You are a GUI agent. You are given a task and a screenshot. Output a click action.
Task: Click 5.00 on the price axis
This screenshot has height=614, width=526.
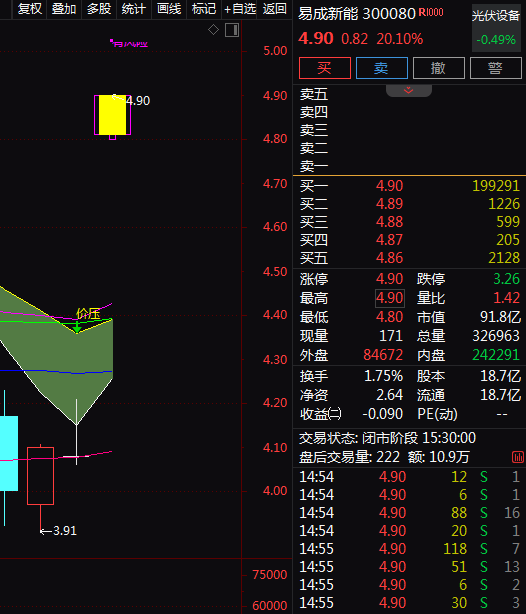click(275, 51)
